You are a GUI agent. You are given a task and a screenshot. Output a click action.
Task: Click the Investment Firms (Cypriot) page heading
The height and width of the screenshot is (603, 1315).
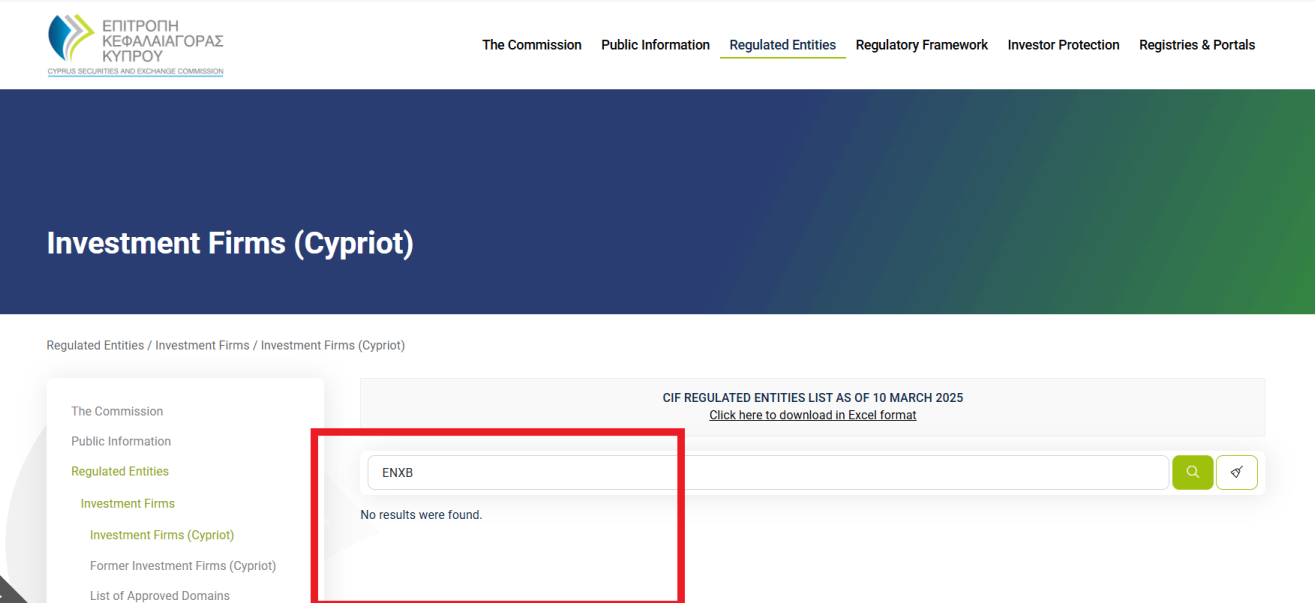pos(230,243)
